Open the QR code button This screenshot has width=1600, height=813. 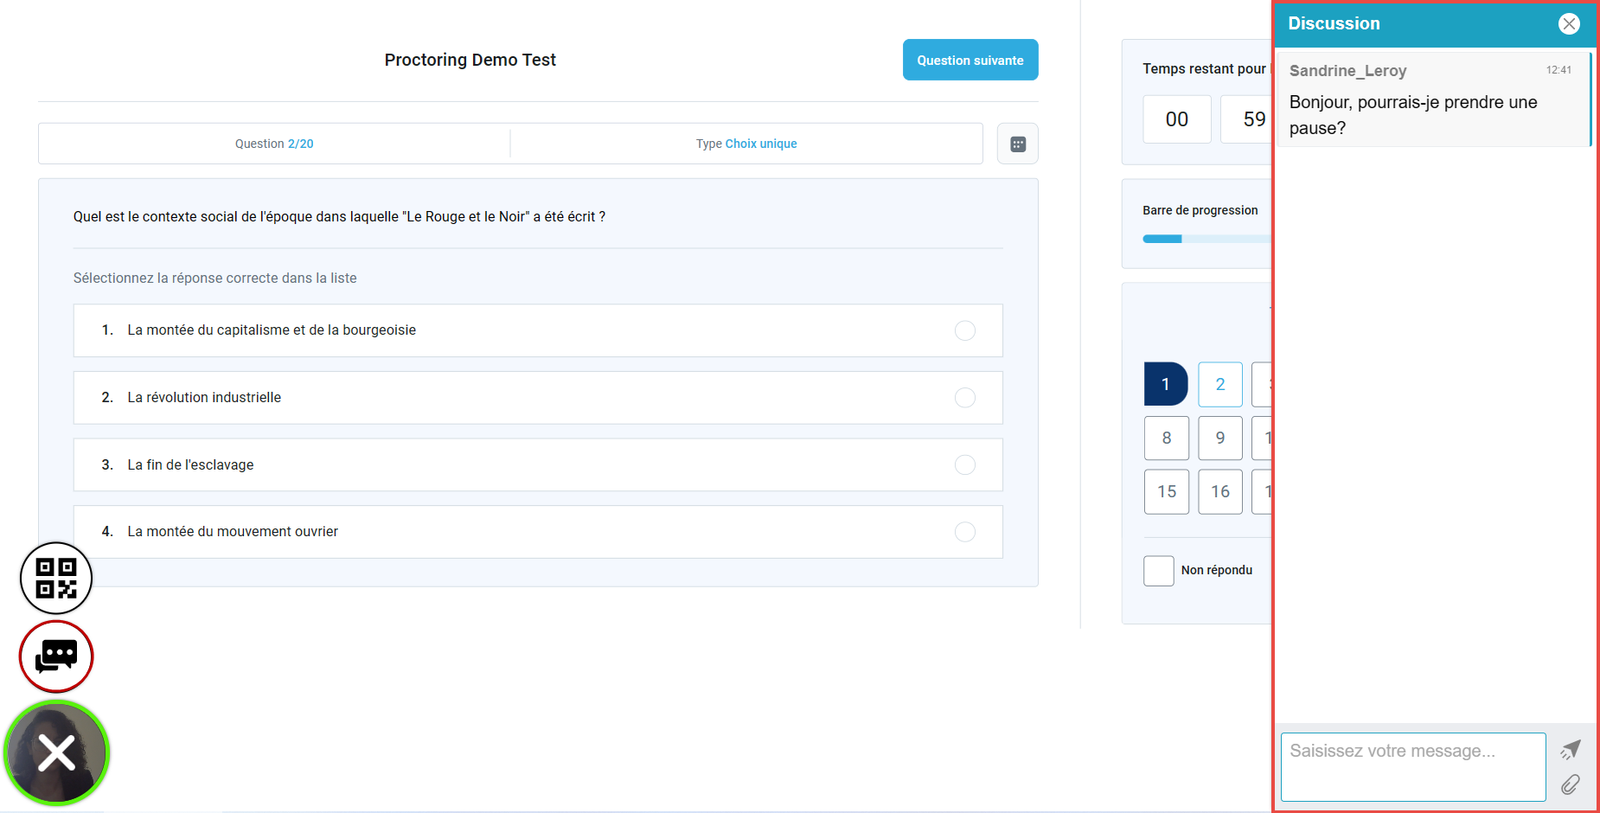tap(56, 578)
